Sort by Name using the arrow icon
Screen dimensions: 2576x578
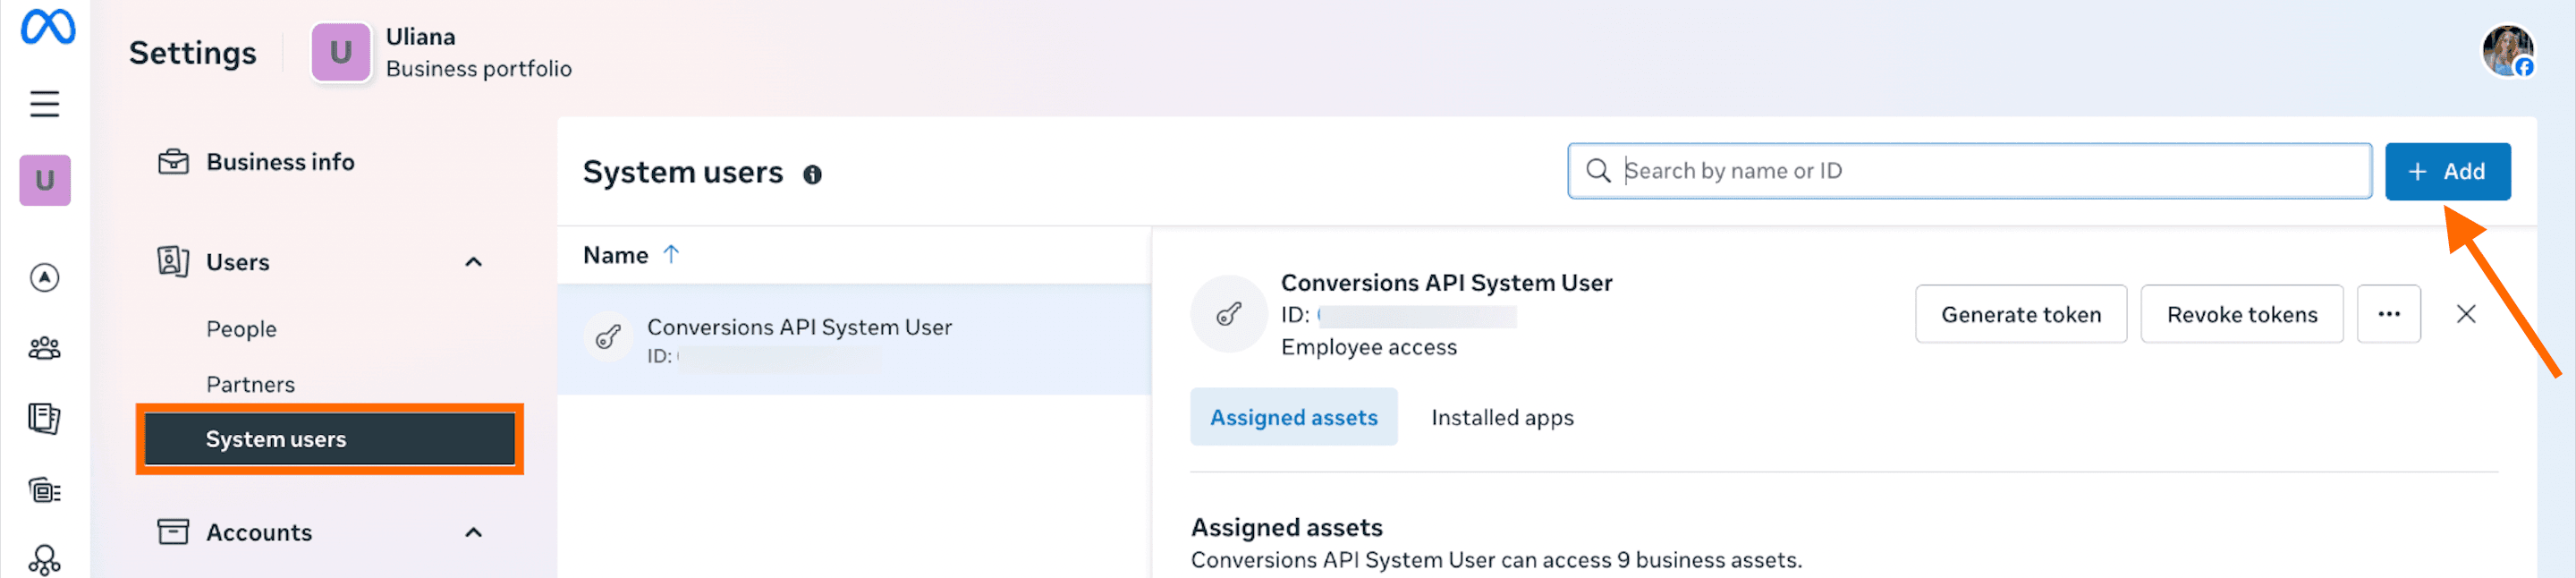[671, 255]
